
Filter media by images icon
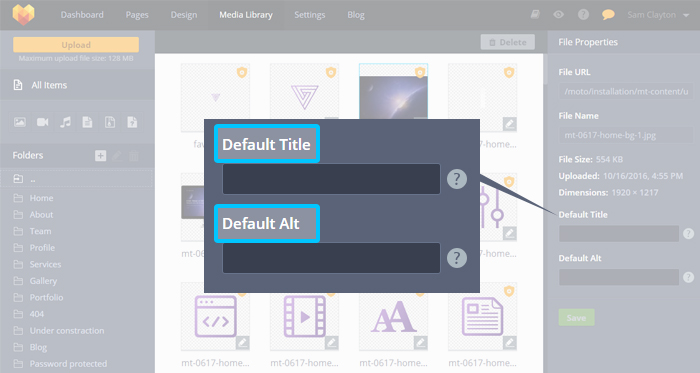20,122
